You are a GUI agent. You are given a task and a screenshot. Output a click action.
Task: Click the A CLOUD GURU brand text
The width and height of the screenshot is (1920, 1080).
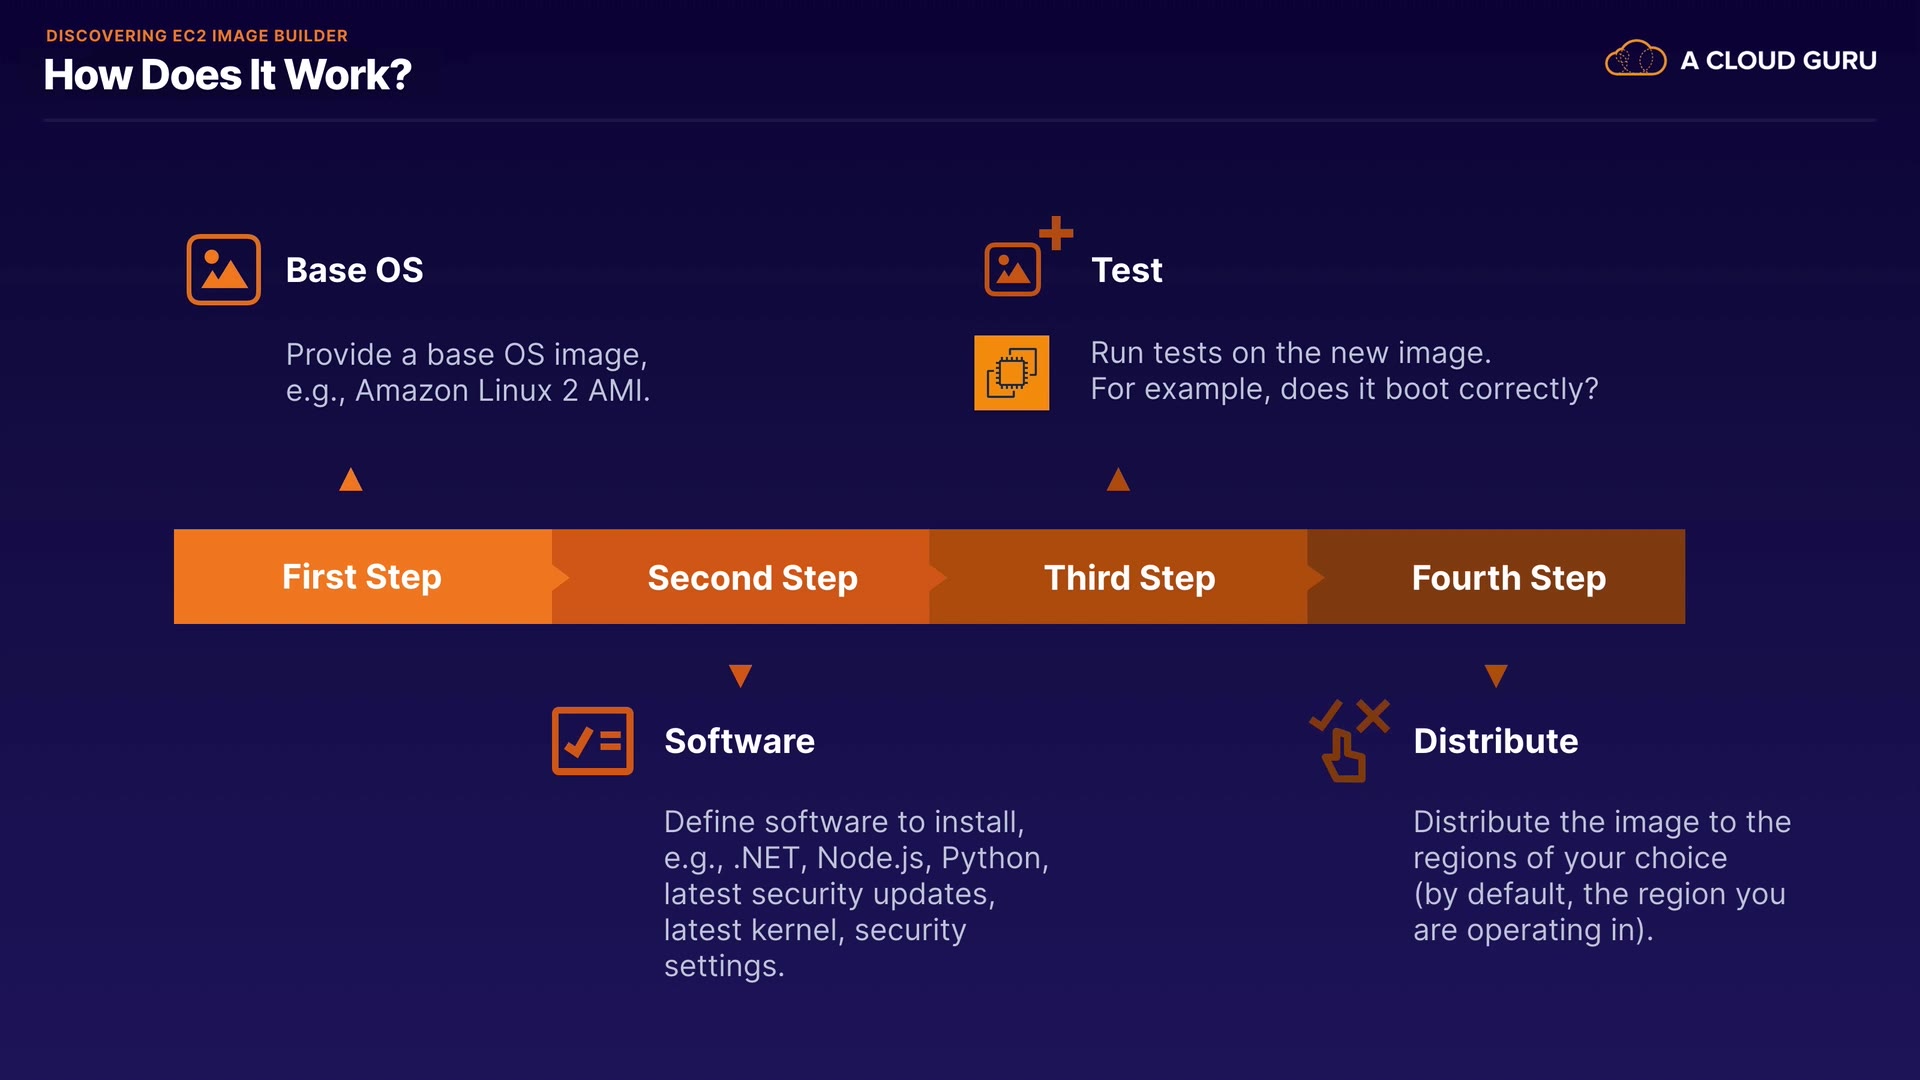click(1778, 60)
